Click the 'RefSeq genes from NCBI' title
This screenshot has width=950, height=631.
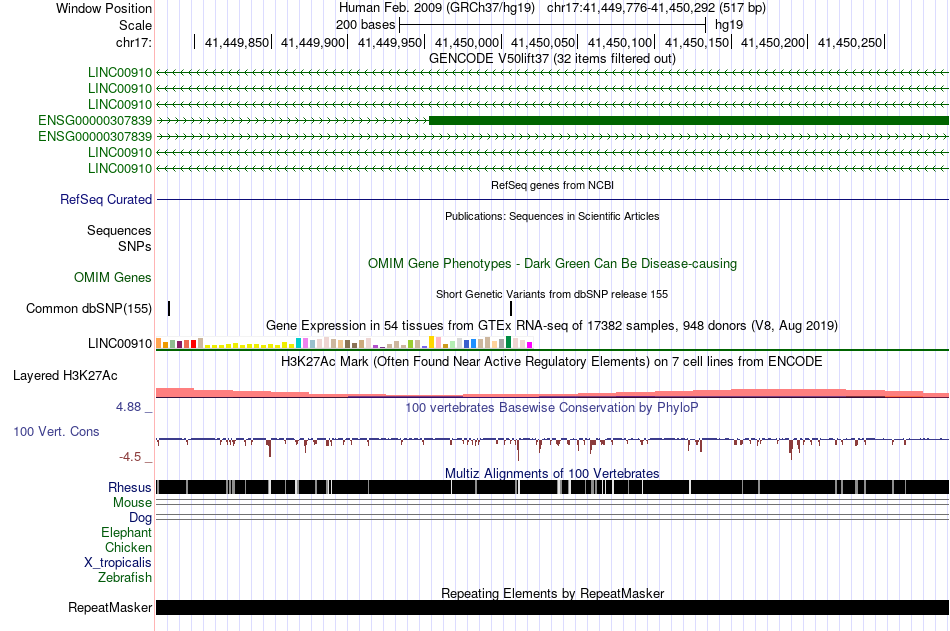pyautogui.click(x=552, y=185)
